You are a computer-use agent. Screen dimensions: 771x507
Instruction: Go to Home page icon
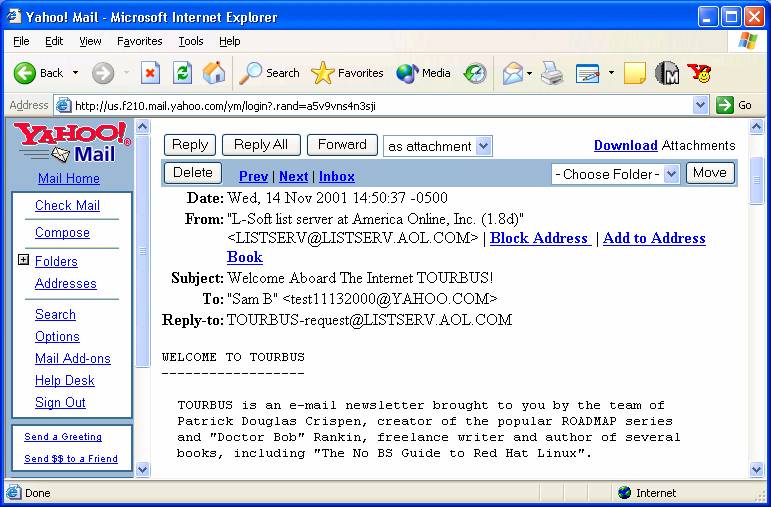(x=214, y=73)
